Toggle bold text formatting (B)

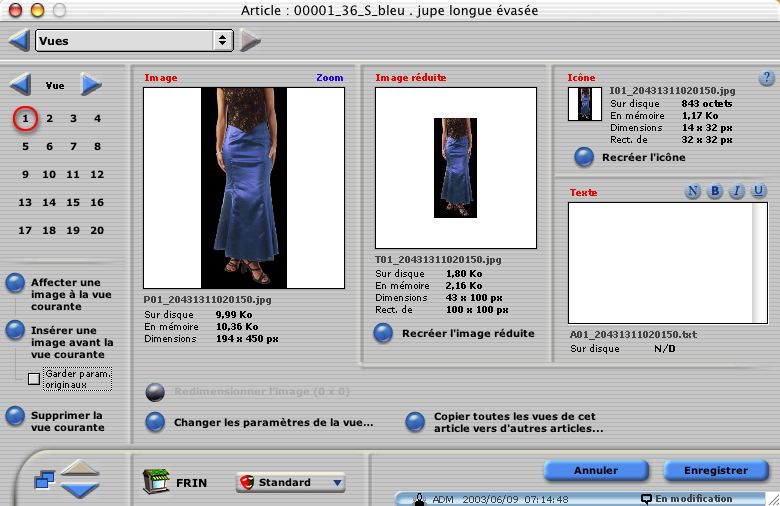[x=715, y=191]
